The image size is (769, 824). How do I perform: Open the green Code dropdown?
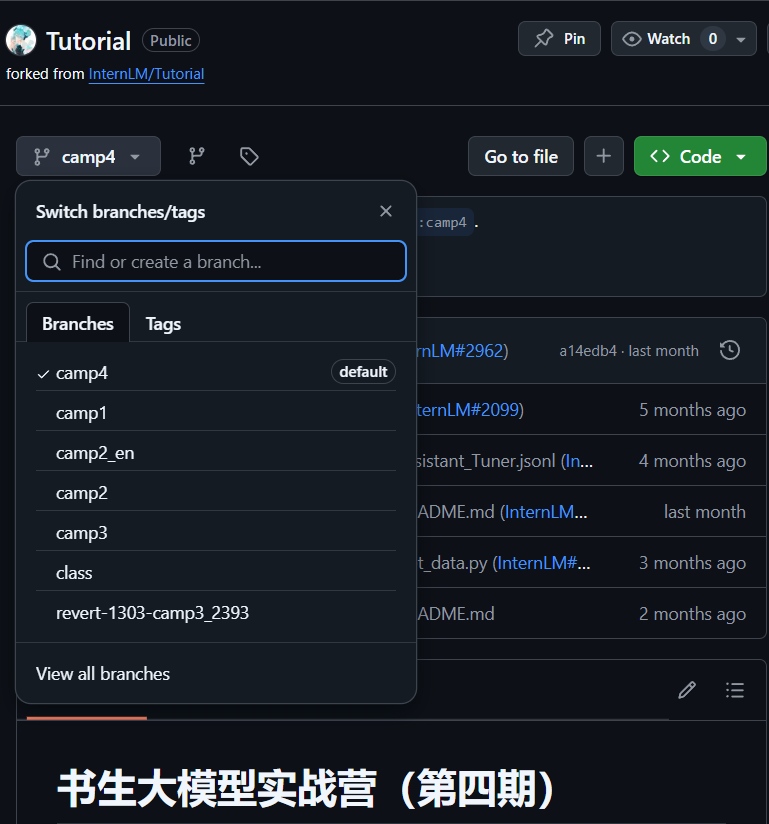point(700,156)
